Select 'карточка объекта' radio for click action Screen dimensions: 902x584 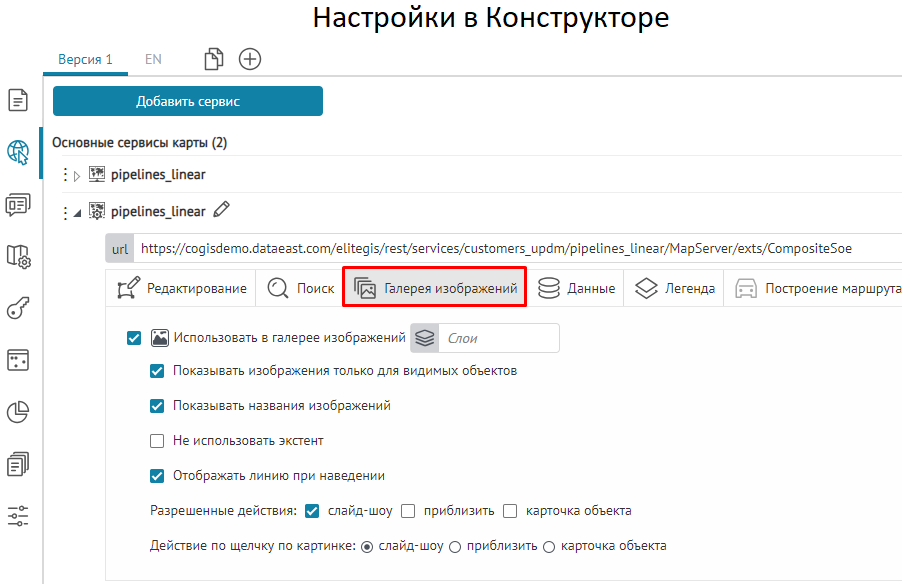pyautogui.click(x=548, y=546)
